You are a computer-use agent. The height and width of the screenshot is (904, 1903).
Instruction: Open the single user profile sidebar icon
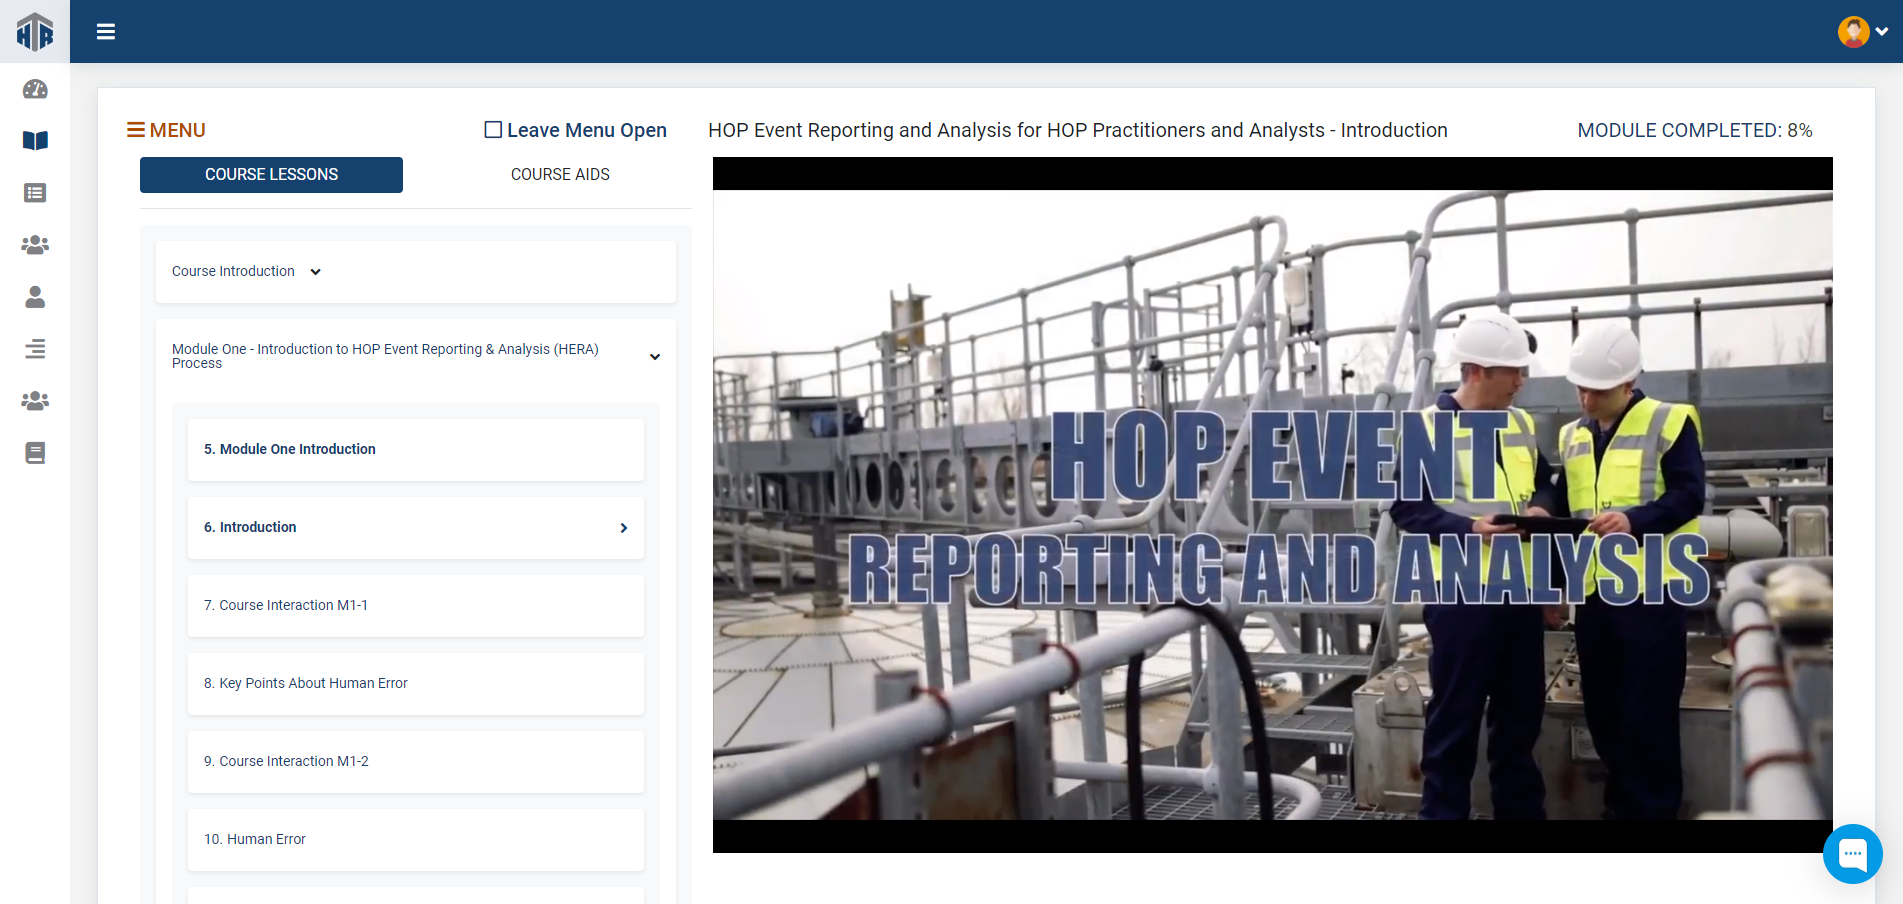(35, 297)
